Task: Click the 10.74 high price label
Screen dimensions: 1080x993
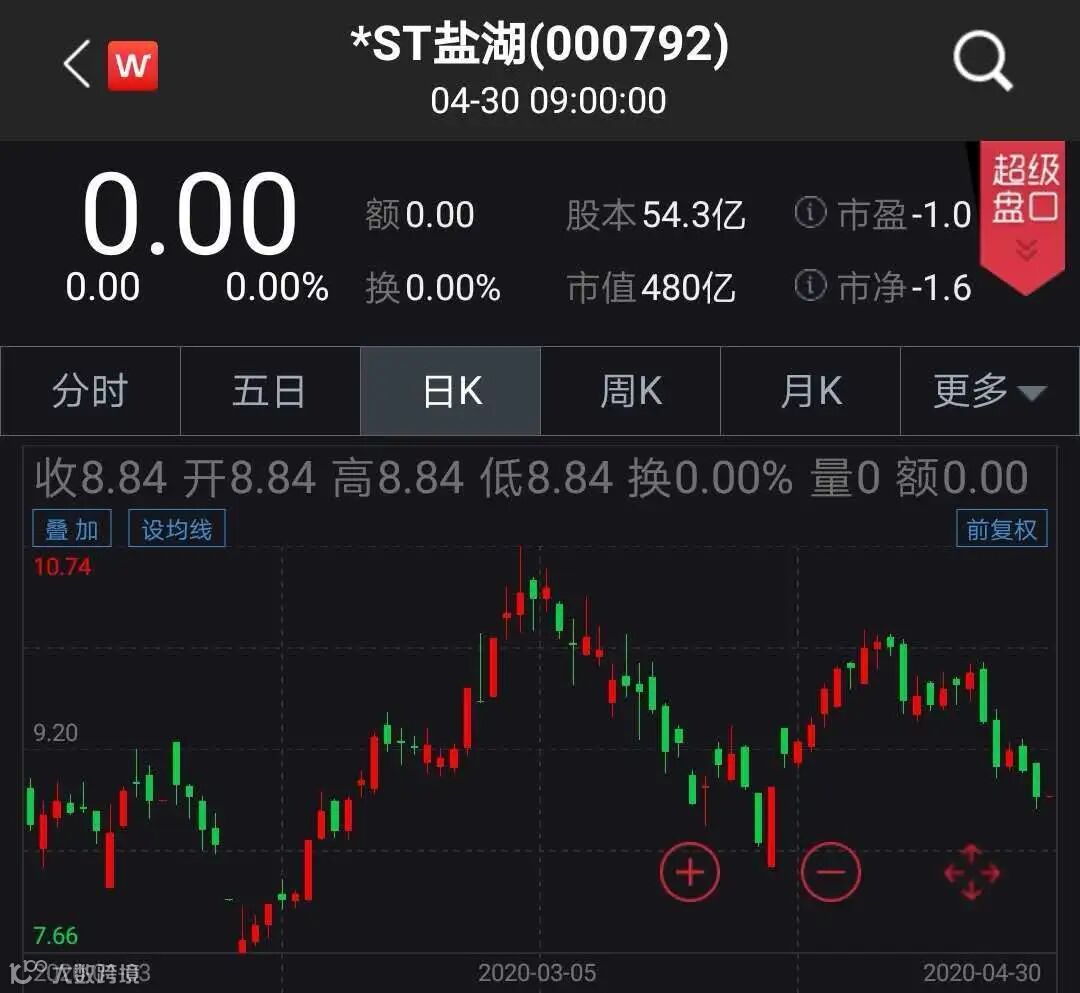Action: pyautogui.click(x=63, y=567)
